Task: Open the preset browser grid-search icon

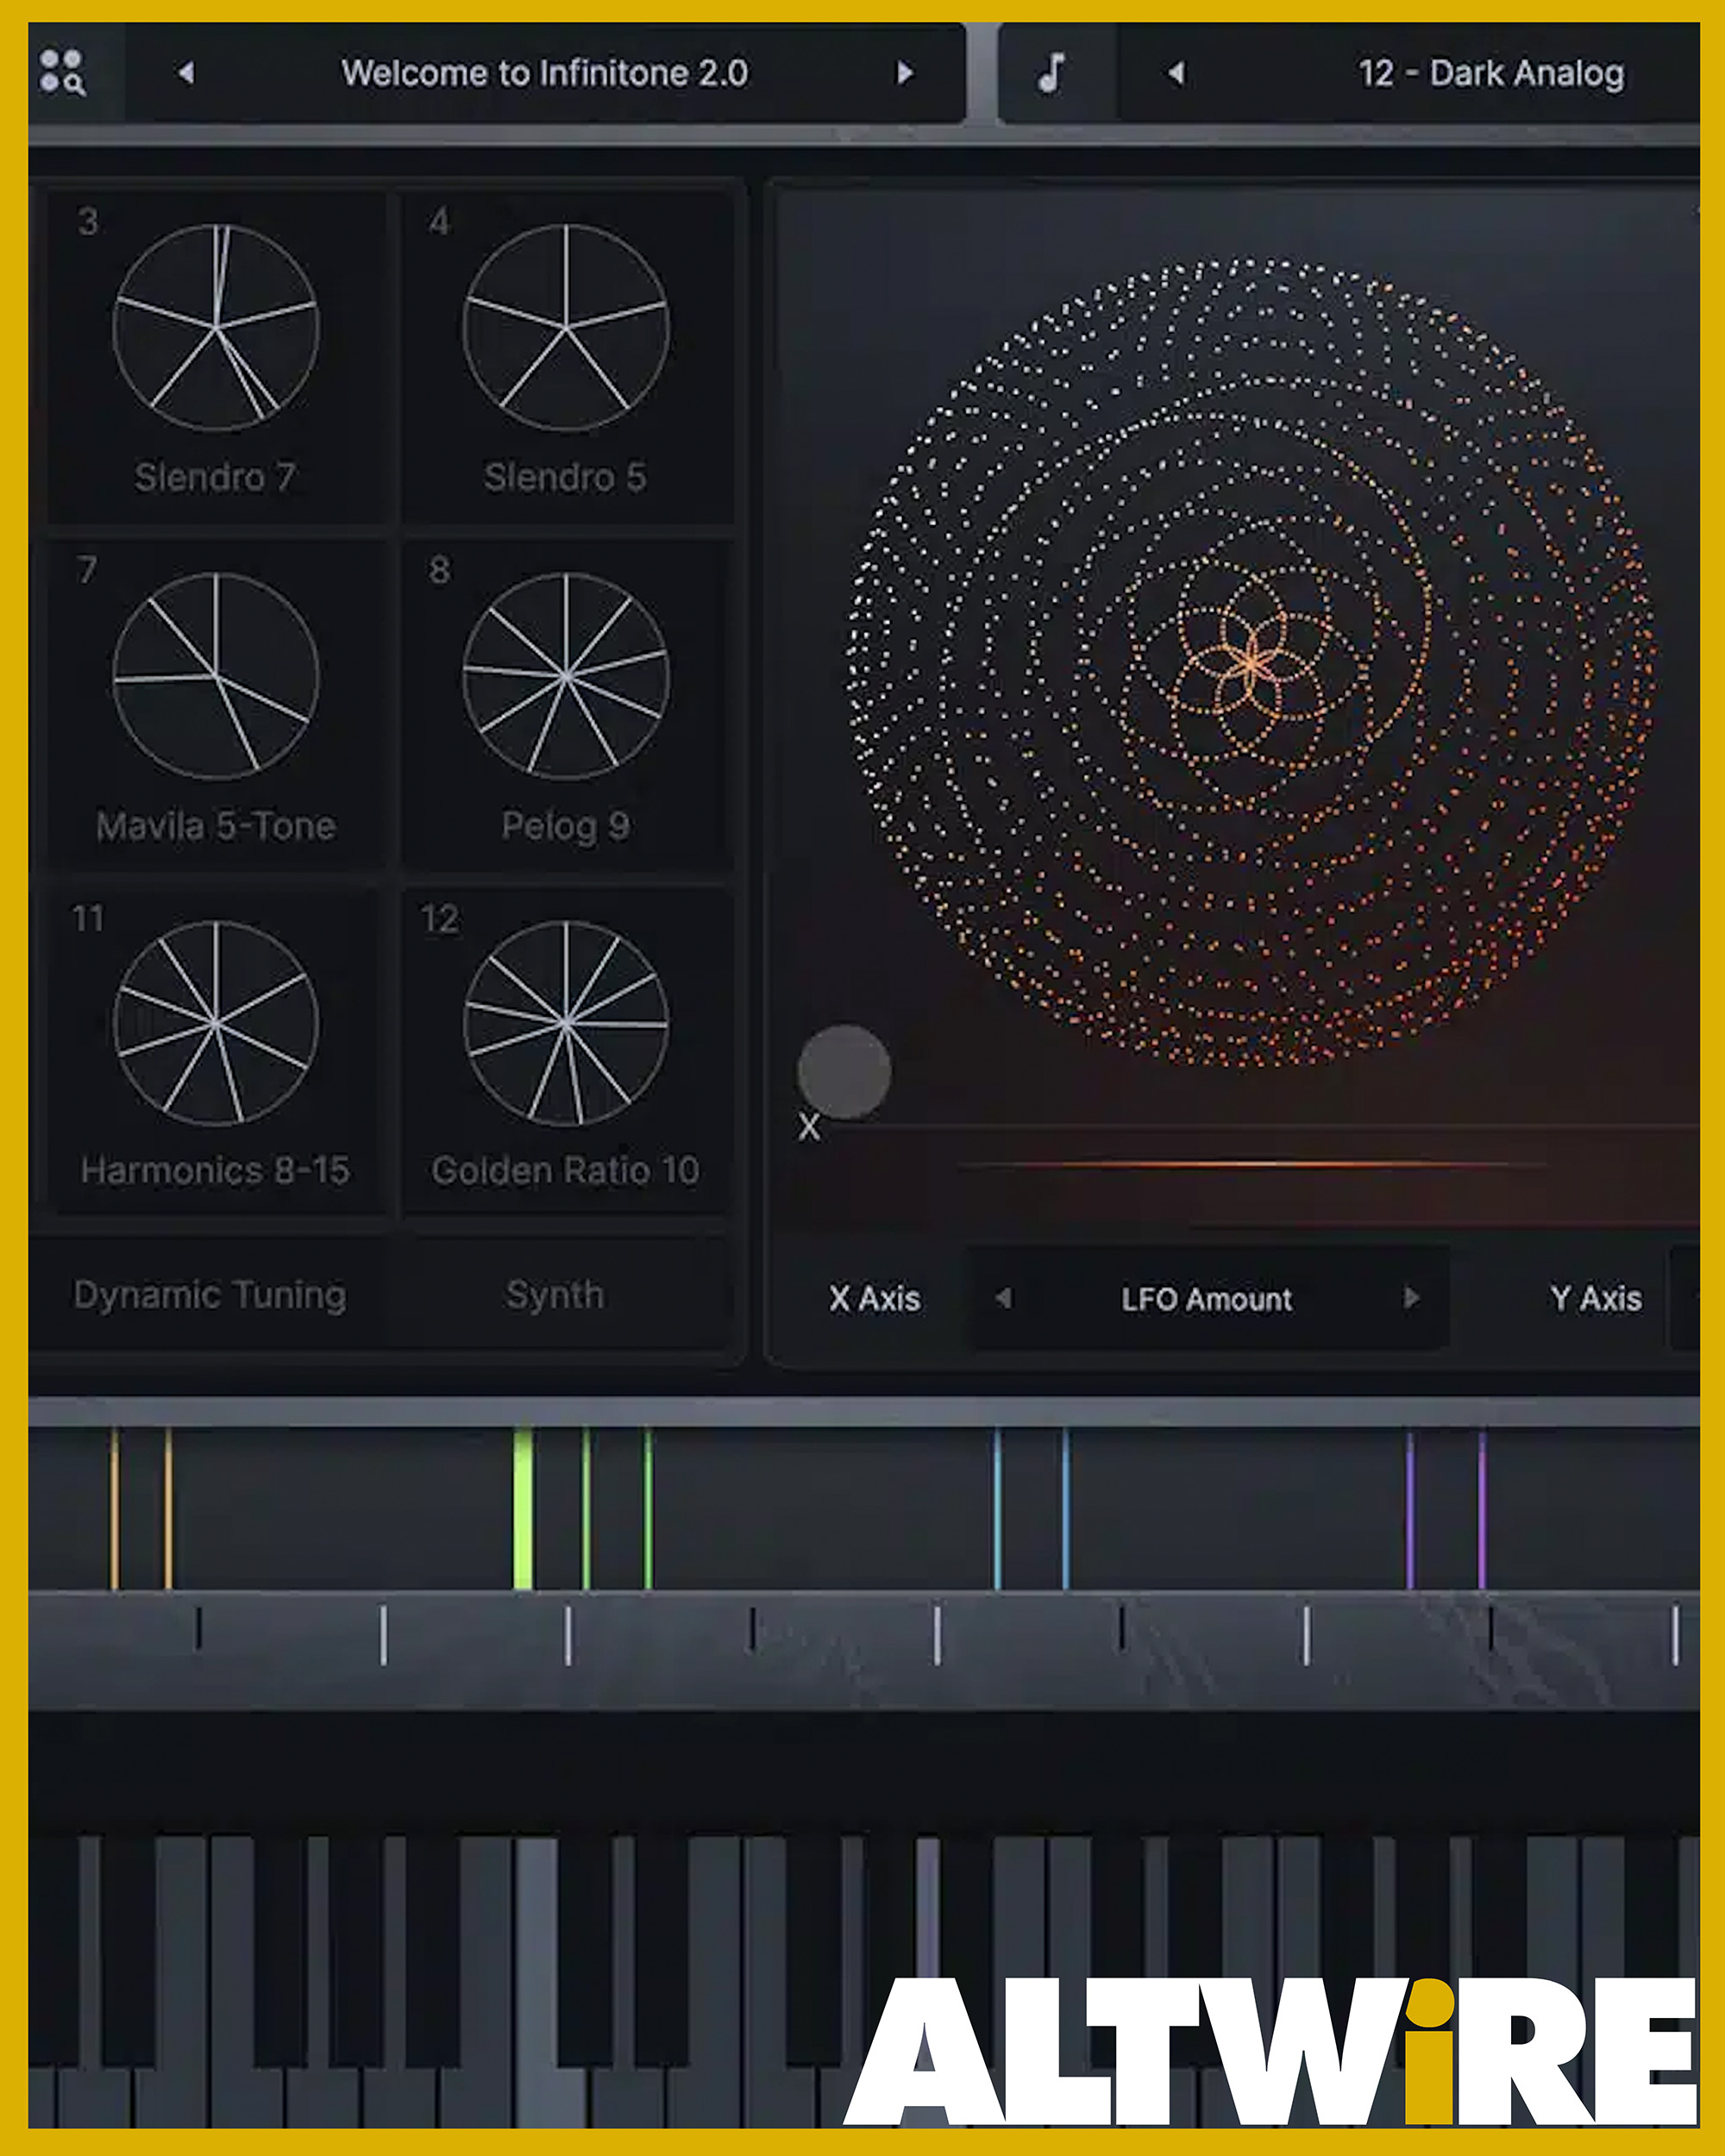Action: pos(62,73)
